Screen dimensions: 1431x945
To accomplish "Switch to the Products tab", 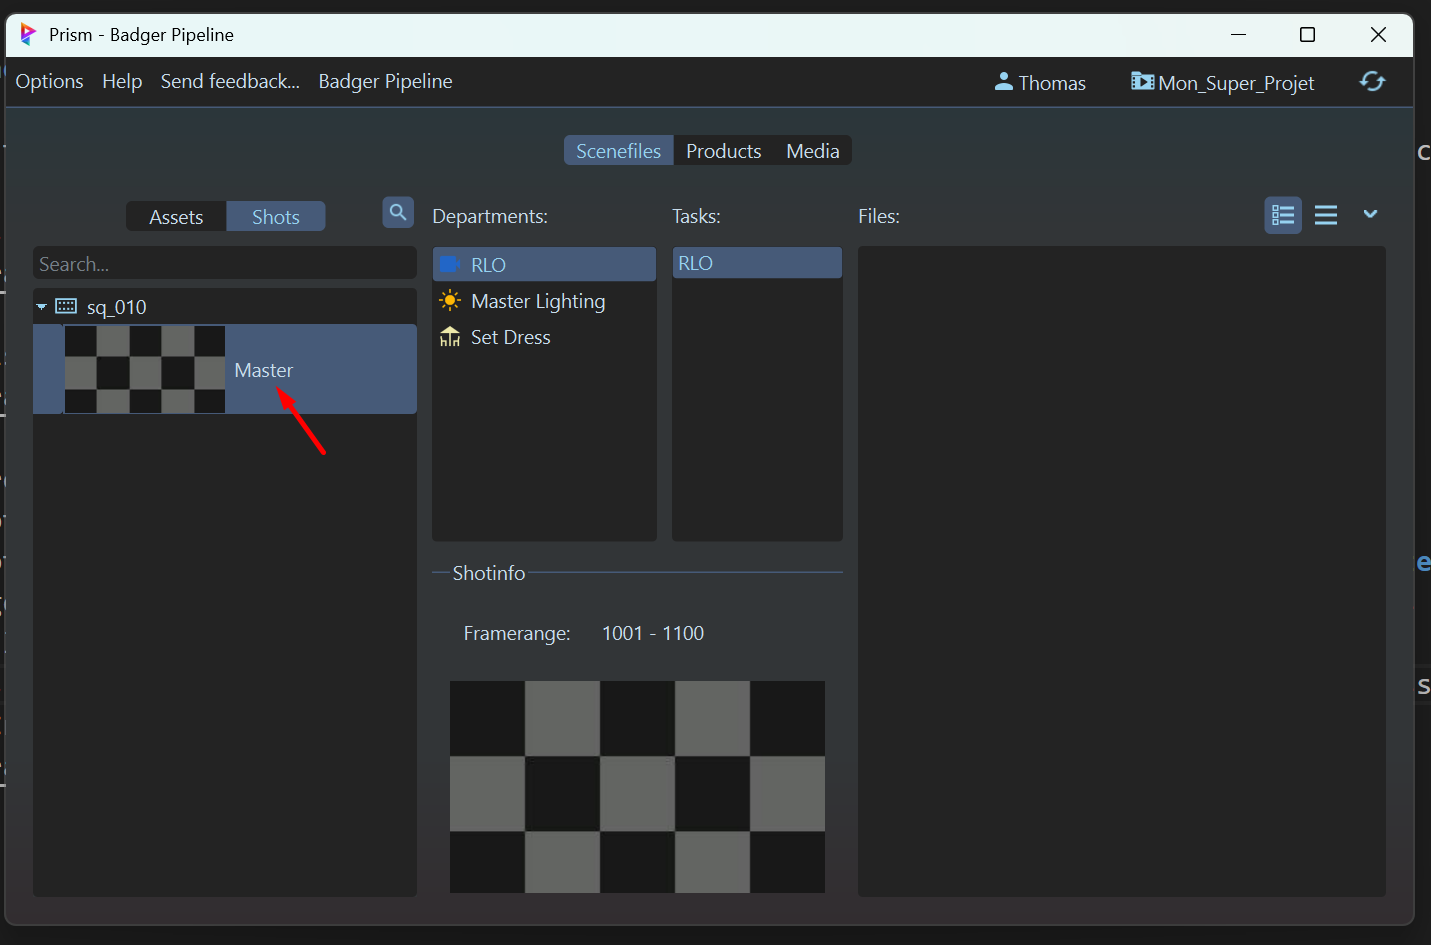I will click(x=723, y=151).
